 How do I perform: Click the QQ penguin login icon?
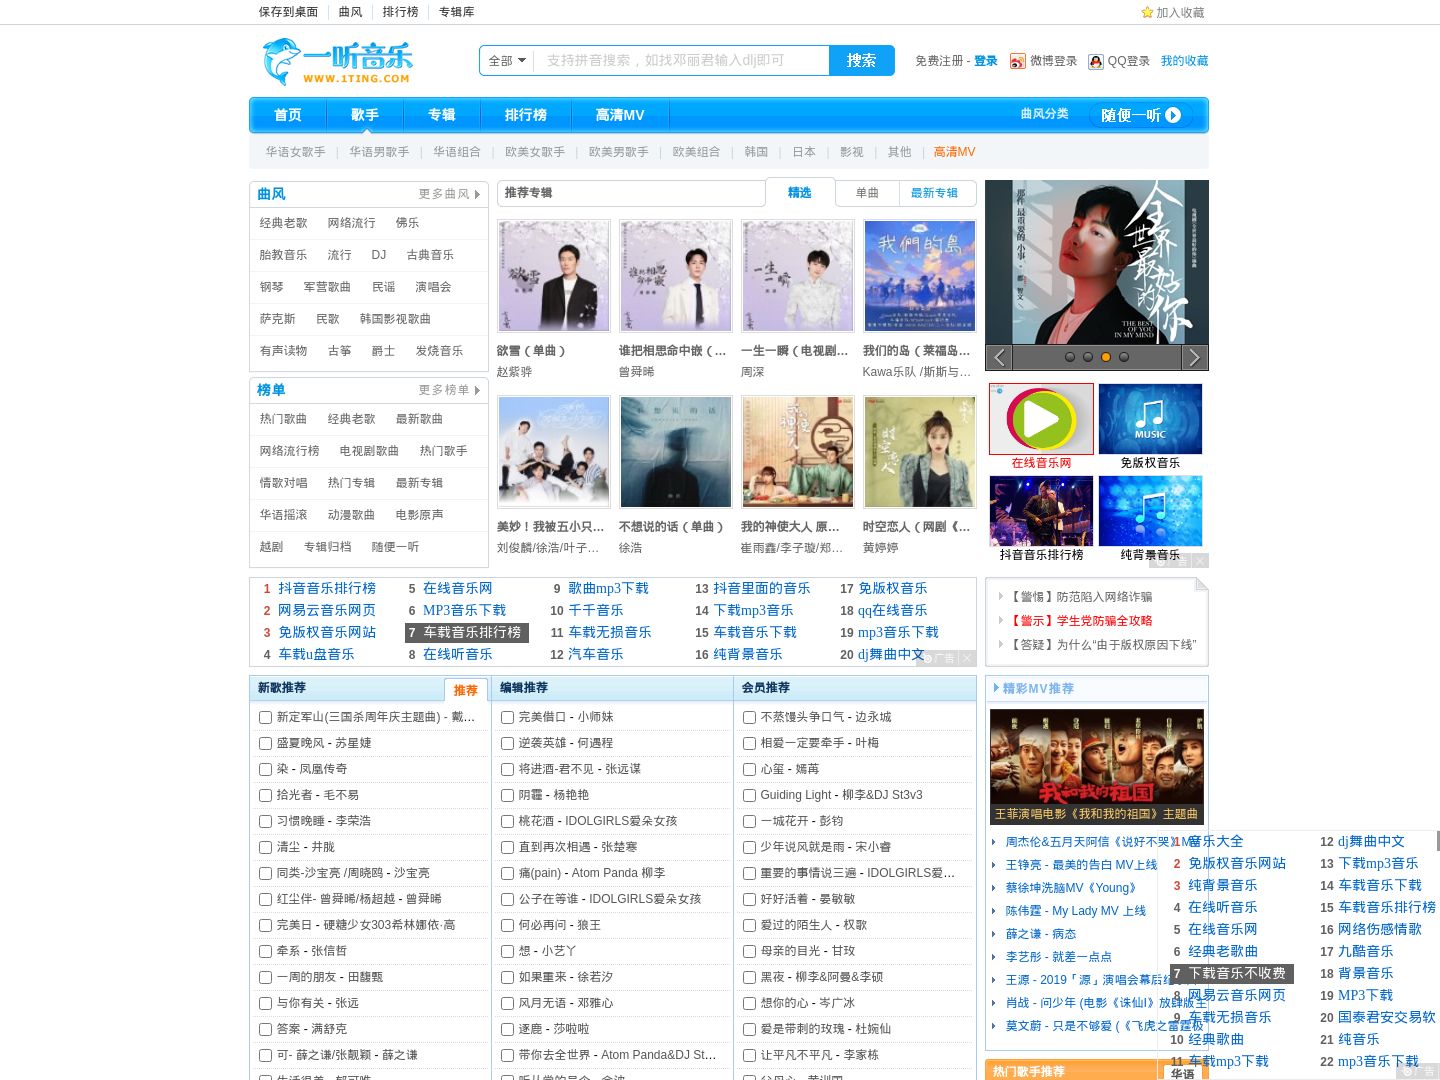[x=1096, y=61]
